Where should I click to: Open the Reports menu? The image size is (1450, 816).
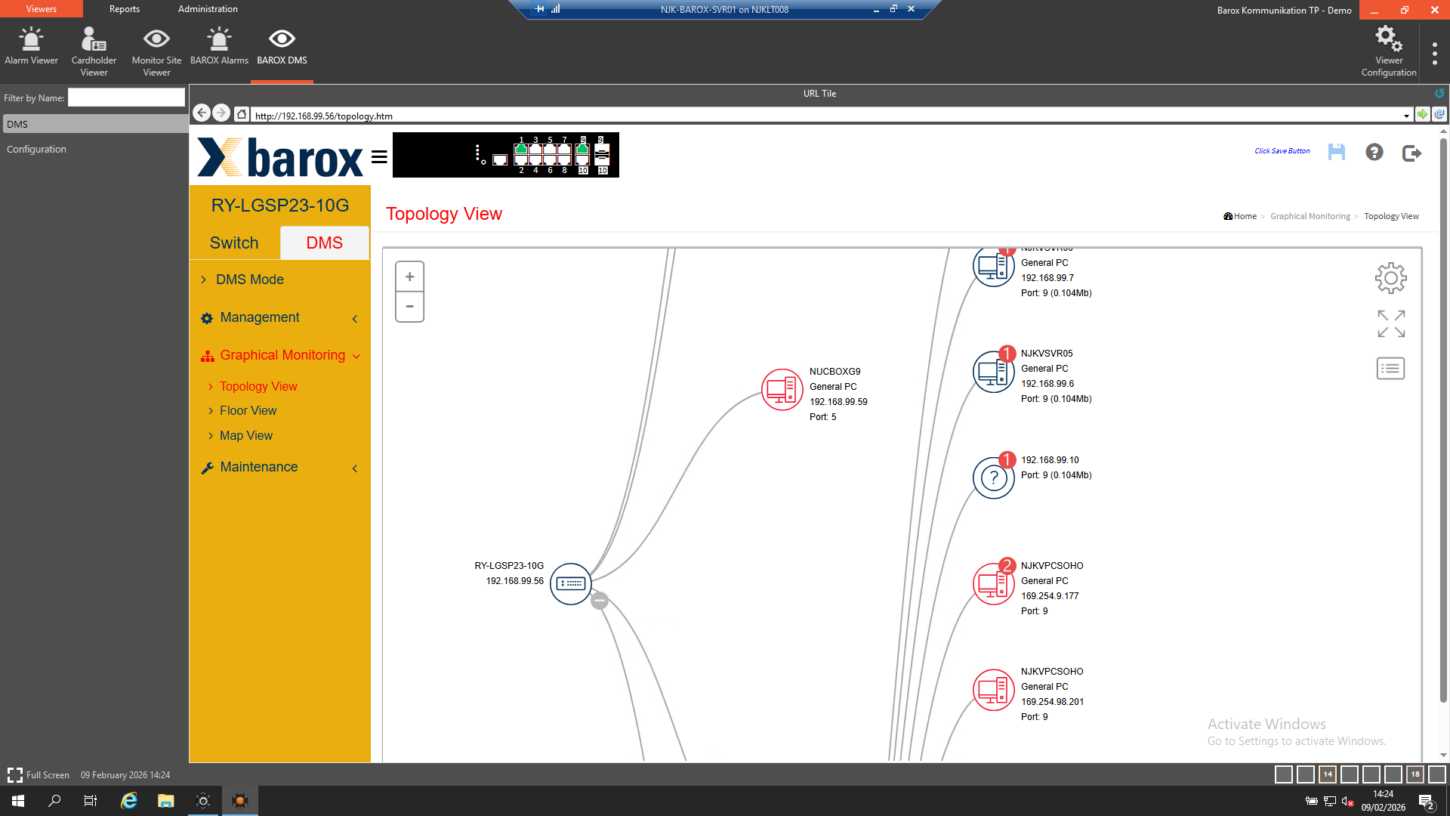click(x=124, y=9)
